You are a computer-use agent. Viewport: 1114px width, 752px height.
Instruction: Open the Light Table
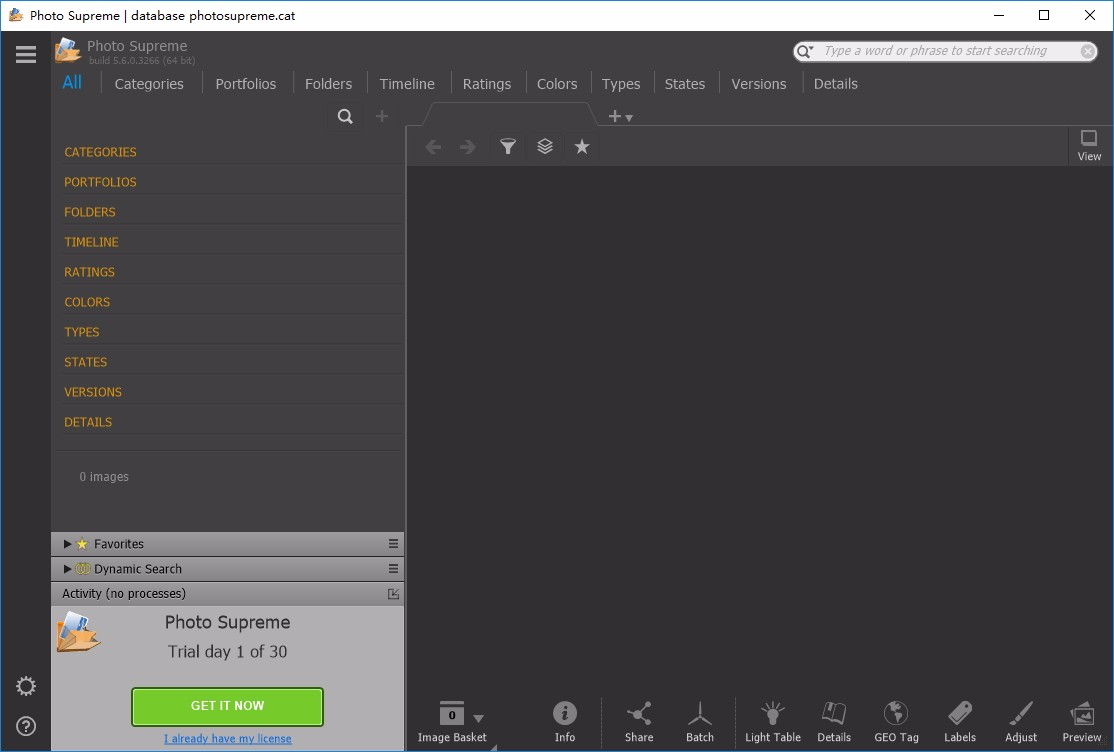[x=772, y=721]
